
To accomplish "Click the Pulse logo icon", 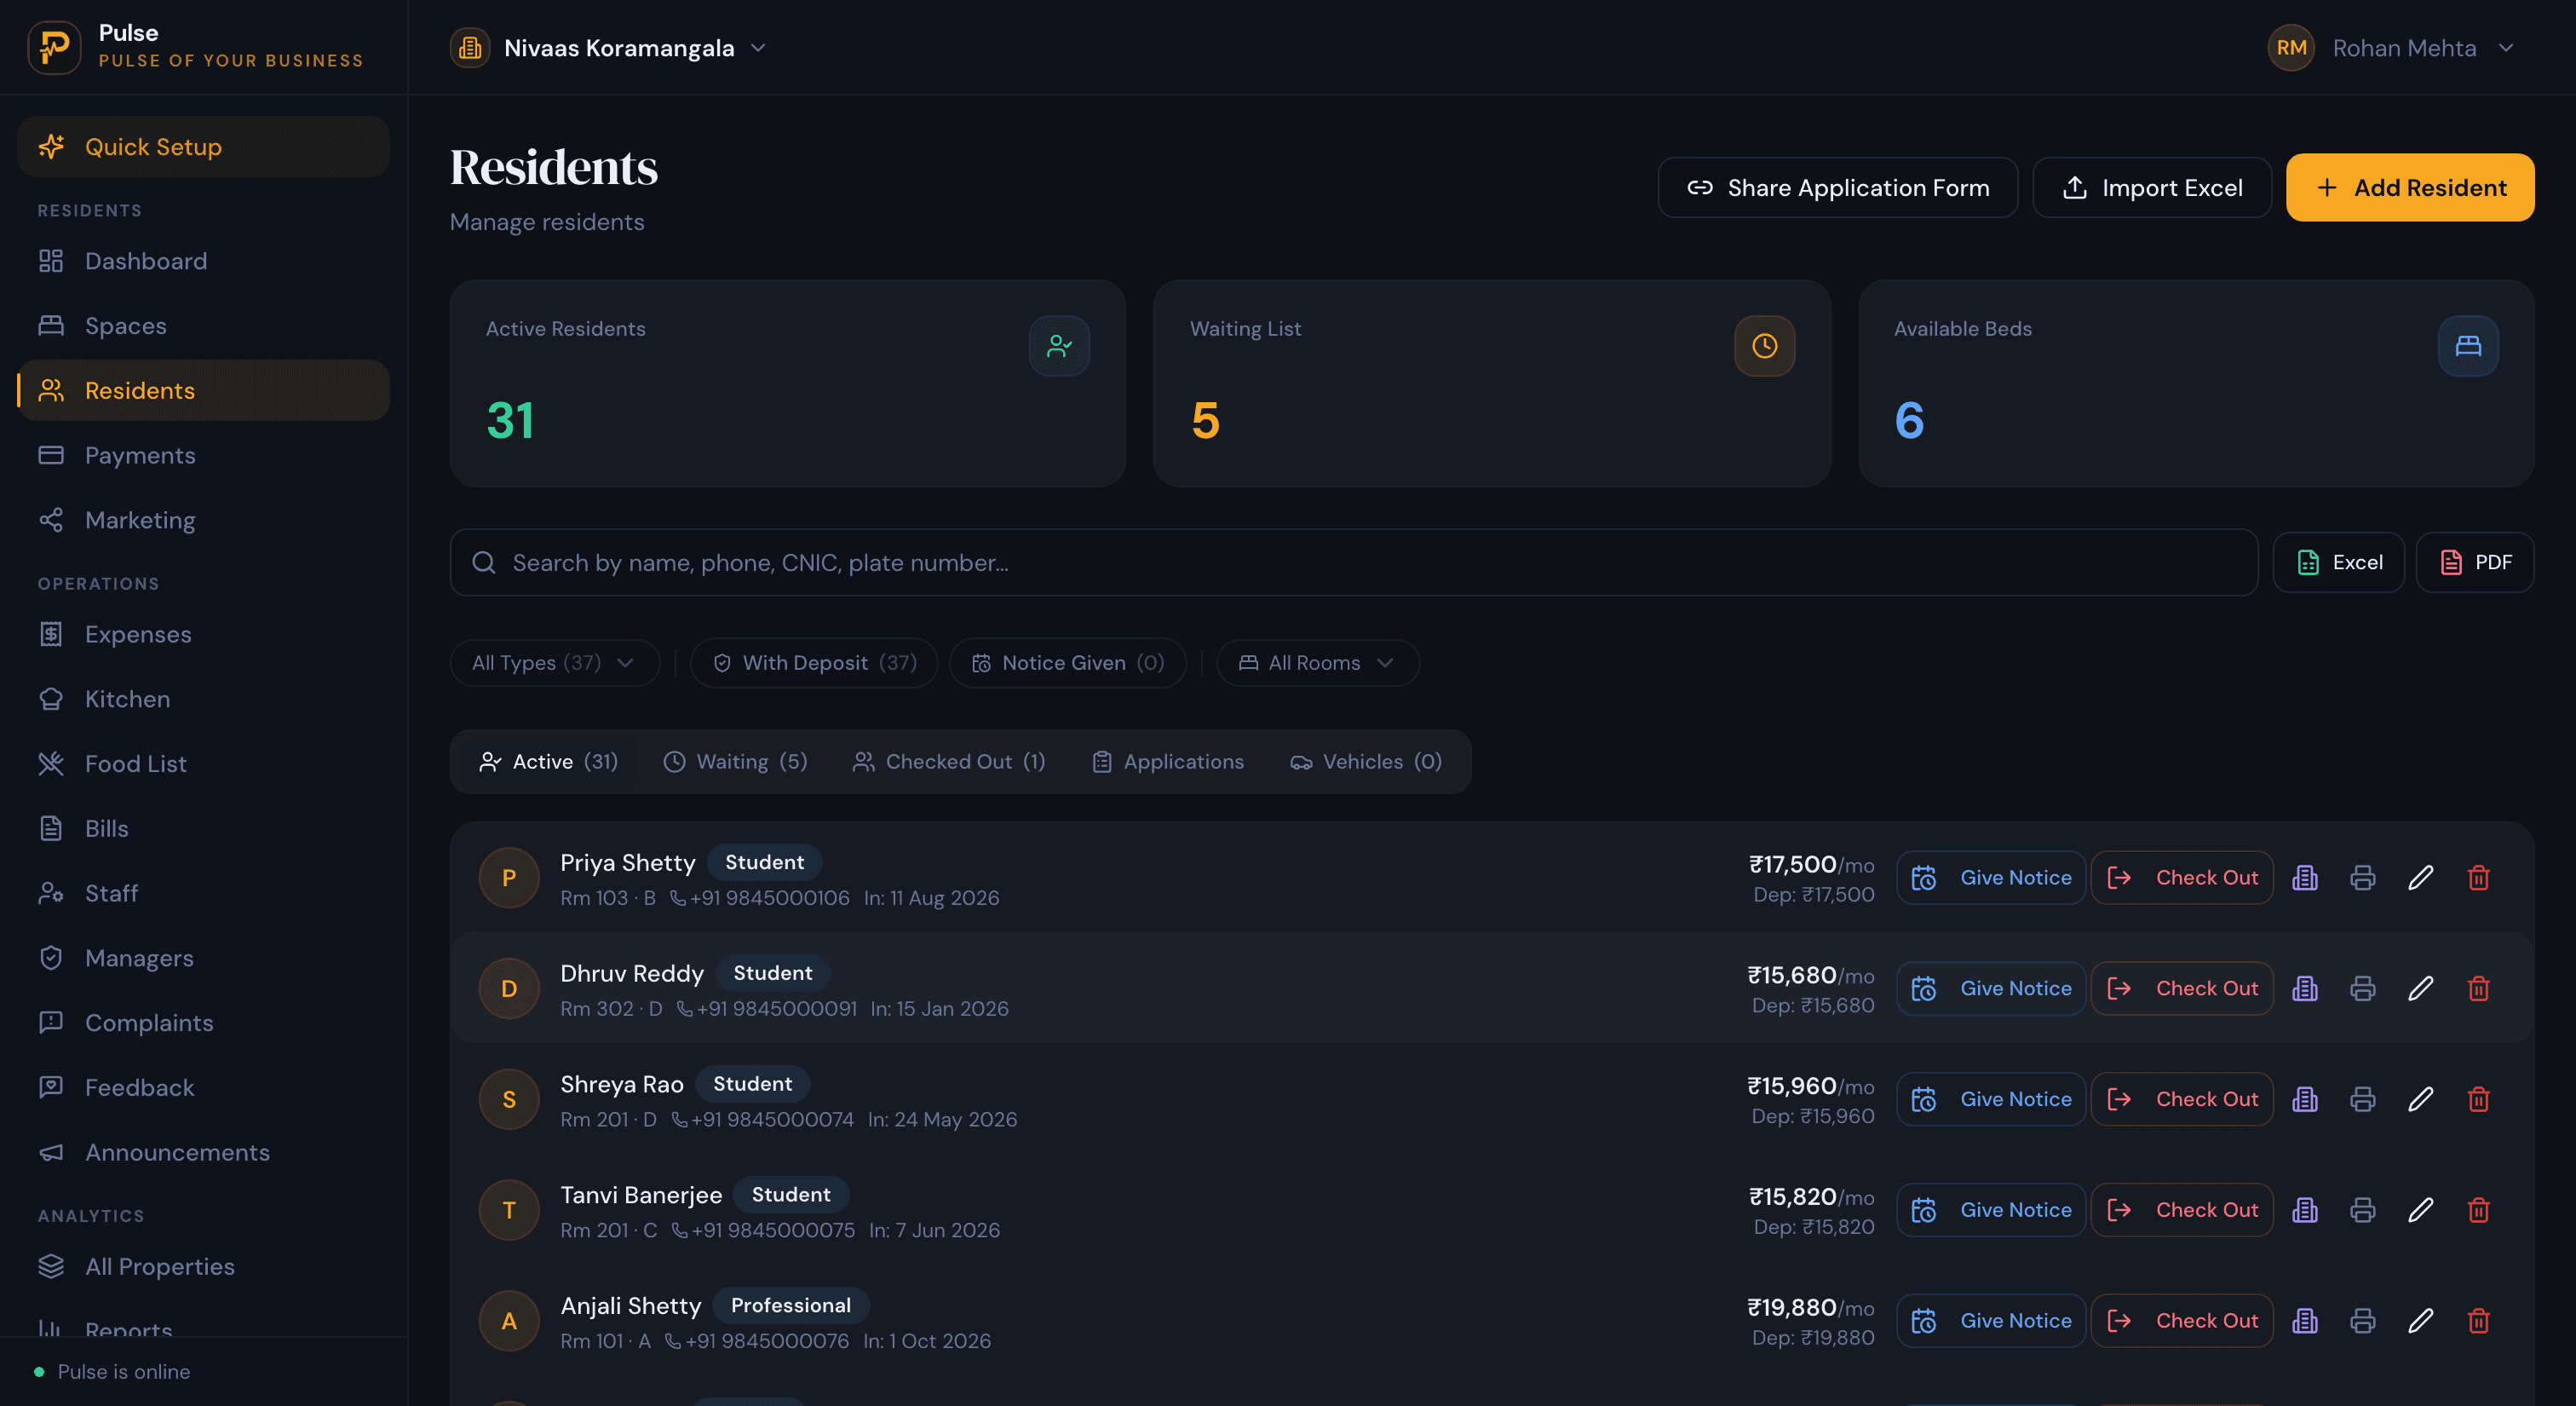I will pyautogui.click(x=54, y=47).
